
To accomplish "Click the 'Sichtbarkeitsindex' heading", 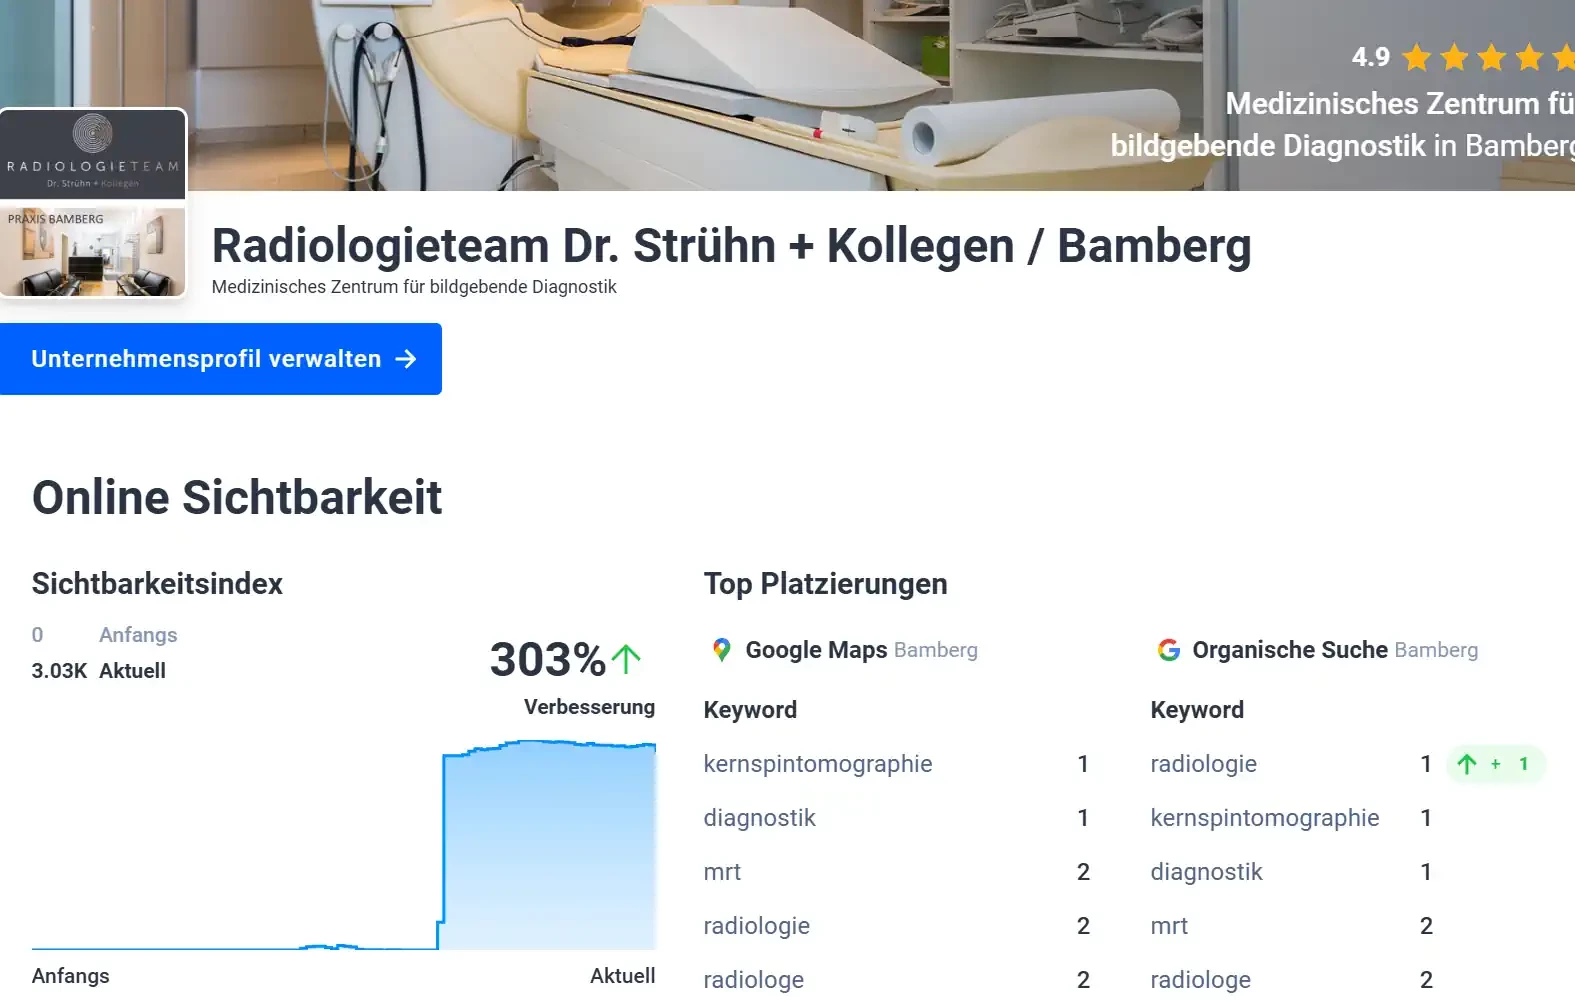I will coord(157,584).
